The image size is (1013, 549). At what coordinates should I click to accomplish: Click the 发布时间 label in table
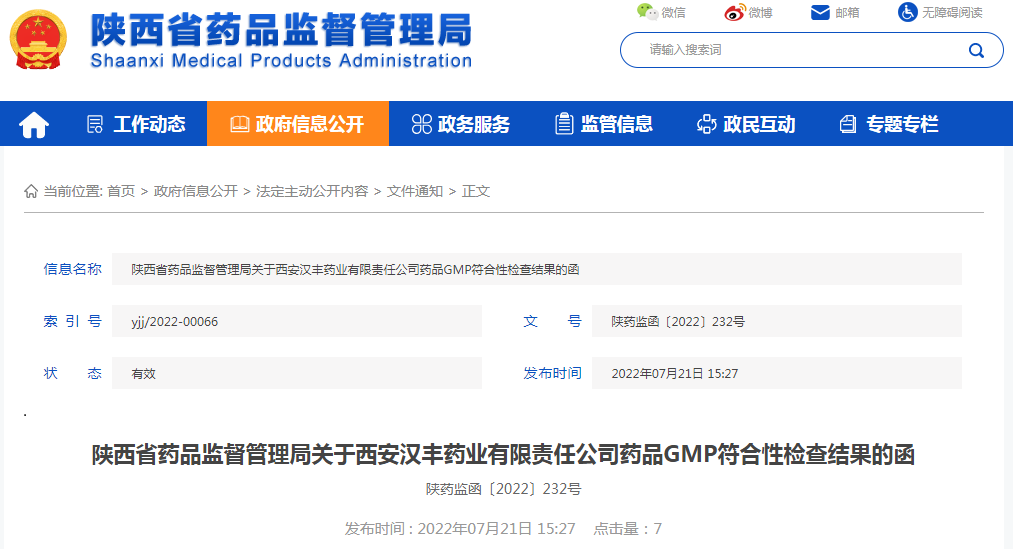pos(552,373)
